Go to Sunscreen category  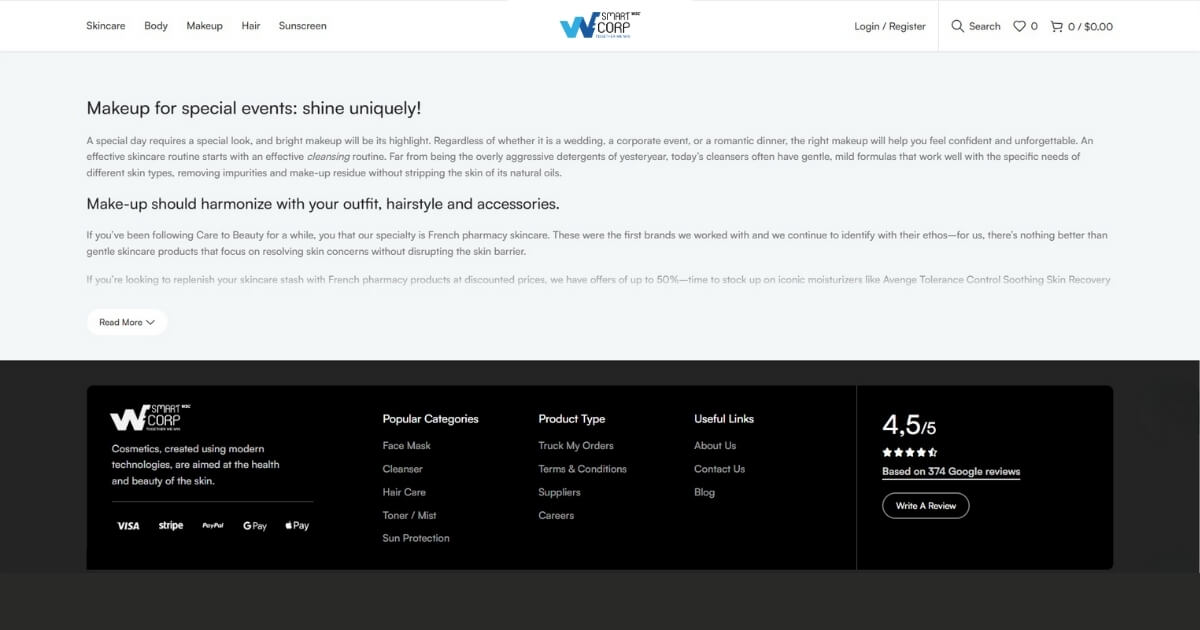302,26
